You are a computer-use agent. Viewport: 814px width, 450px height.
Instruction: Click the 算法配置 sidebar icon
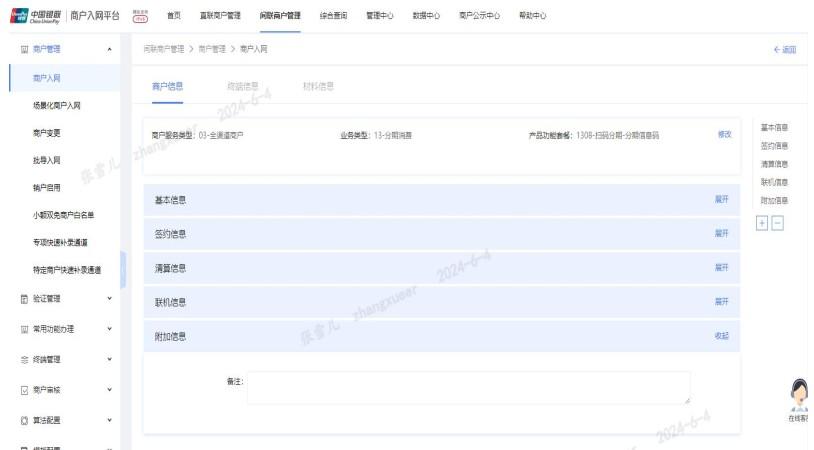(24, 420)
